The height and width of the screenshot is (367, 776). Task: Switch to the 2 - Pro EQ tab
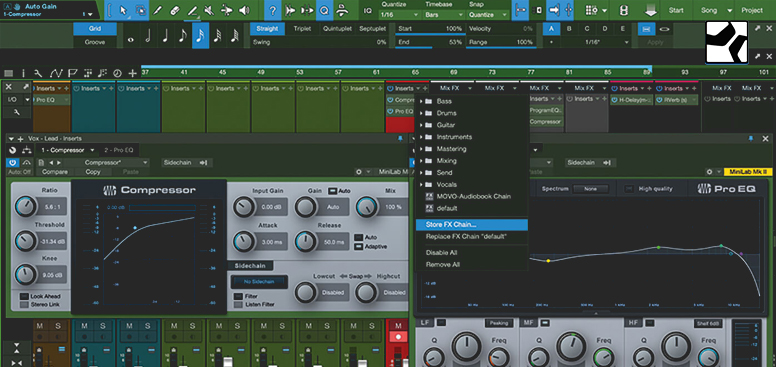click(x=118, y=150)
